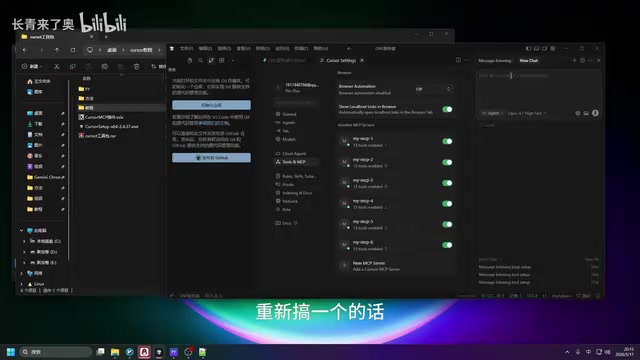Open the Opus model selector dropdown
The height and width of the screenshot is (360, 640).
(x=527, y=113)
